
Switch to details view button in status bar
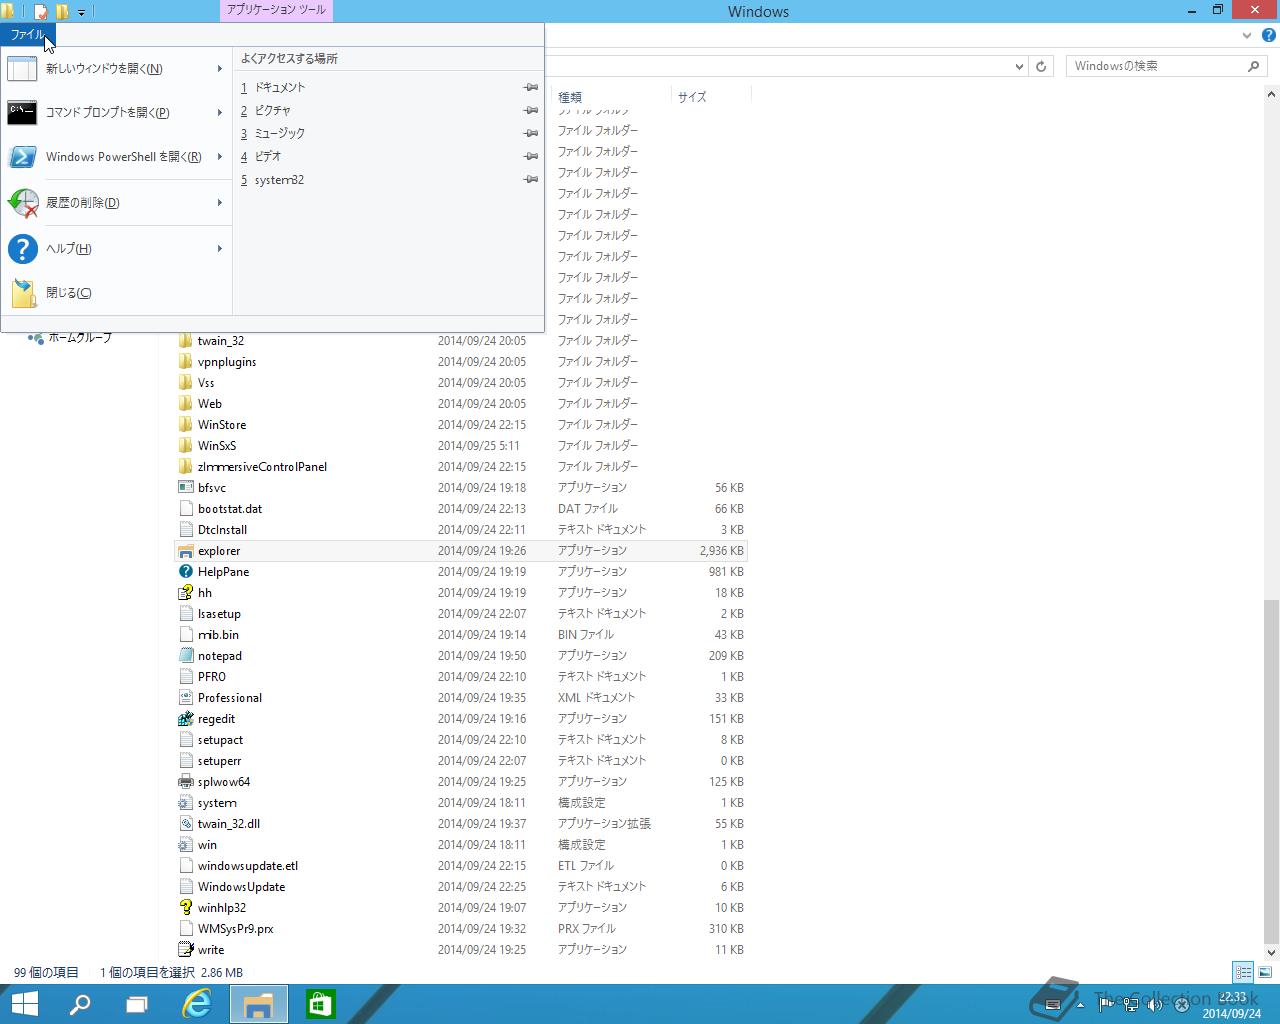pyautogui.click(x=1243, y=972)
